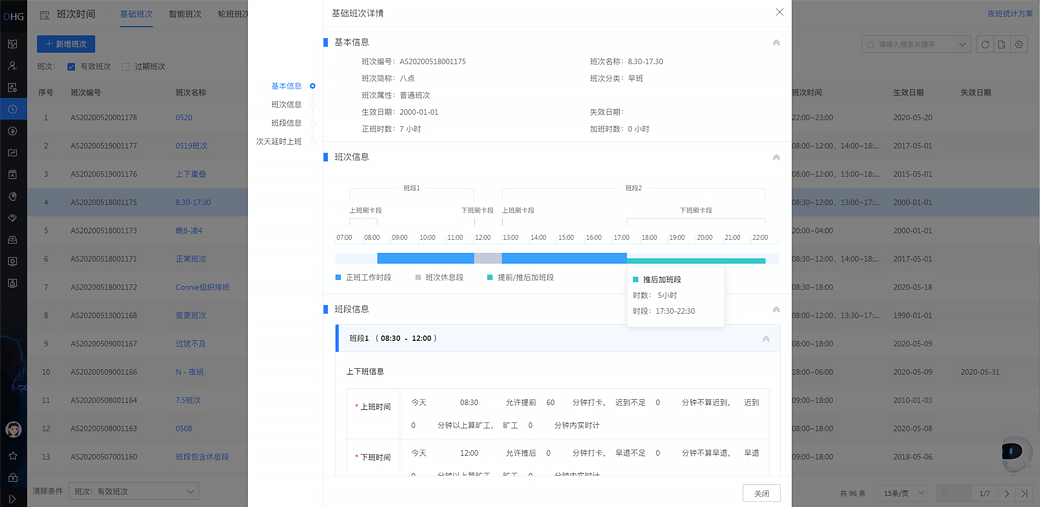Close the 基础班次详情 dialog with the X

[x=779, y=12]
